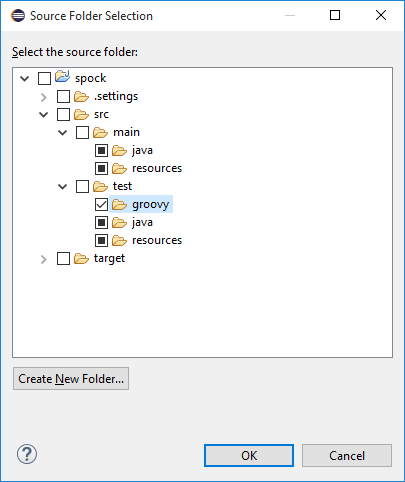The image size is (405, 482).
Task: Collapse the test tree node
Action: (x=63, y=187)
